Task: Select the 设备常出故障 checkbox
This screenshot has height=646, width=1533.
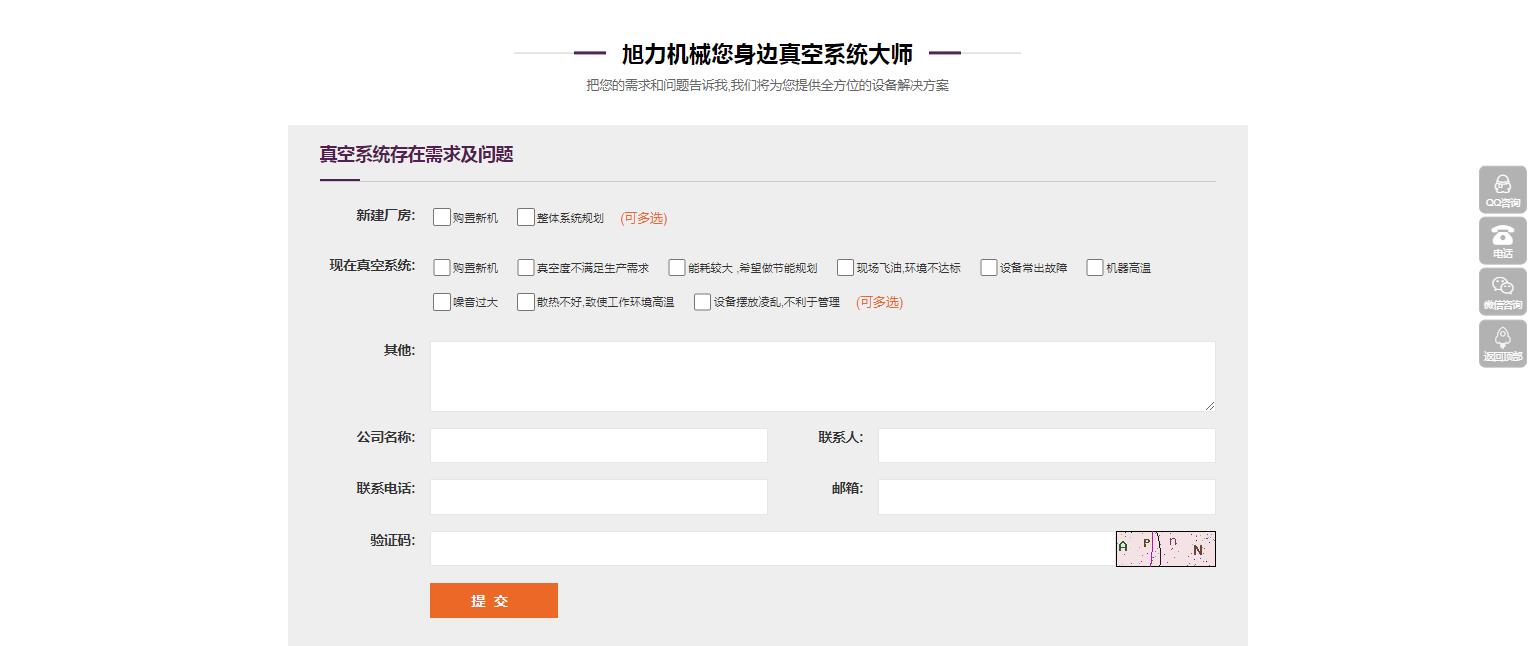Action: pyautogui.click(x=989, y=267)
